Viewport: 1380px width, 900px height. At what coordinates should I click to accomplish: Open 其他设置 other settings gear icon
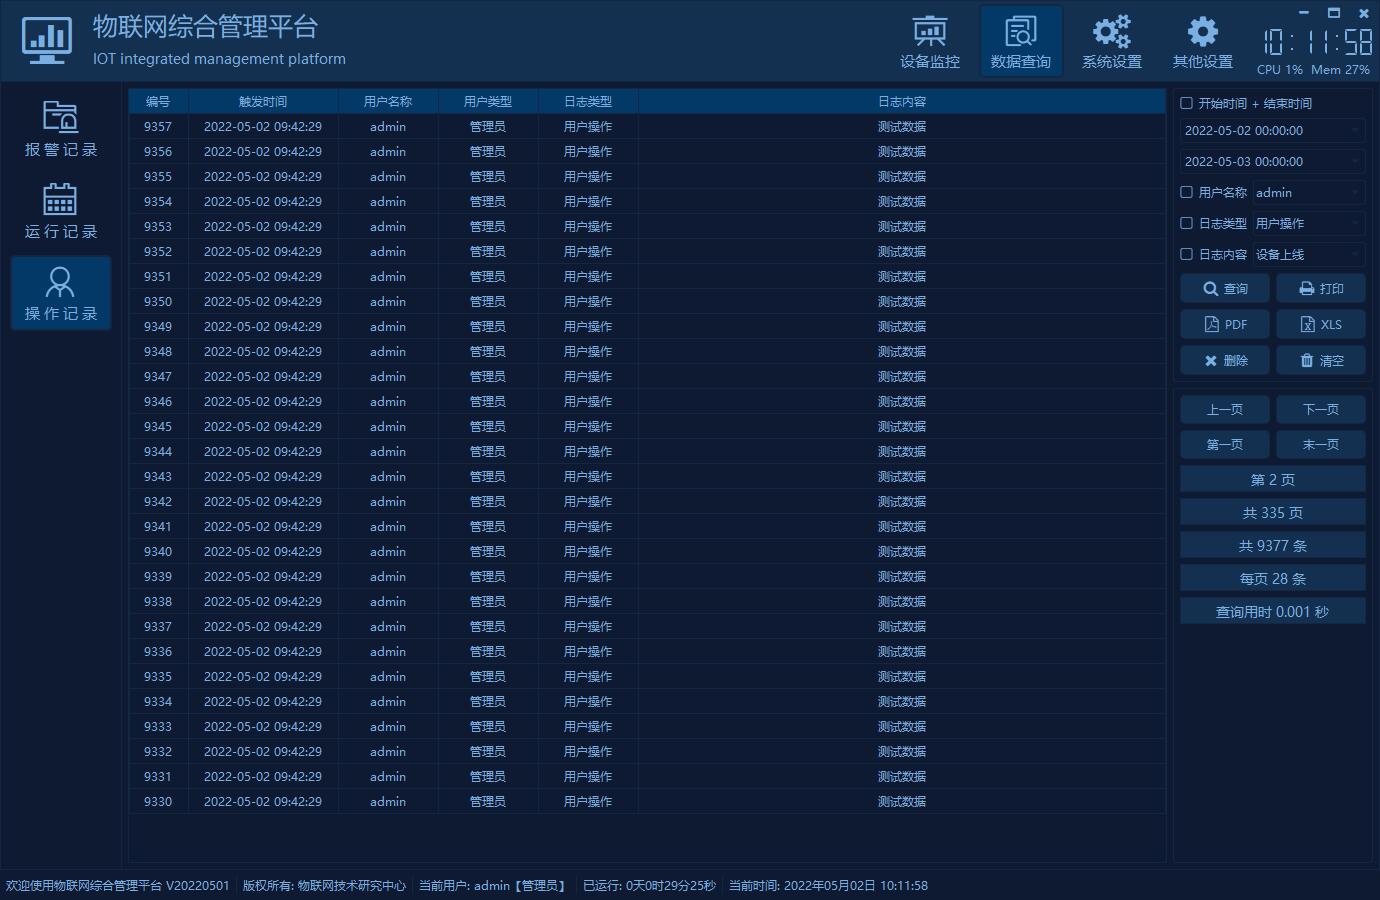1202,33
